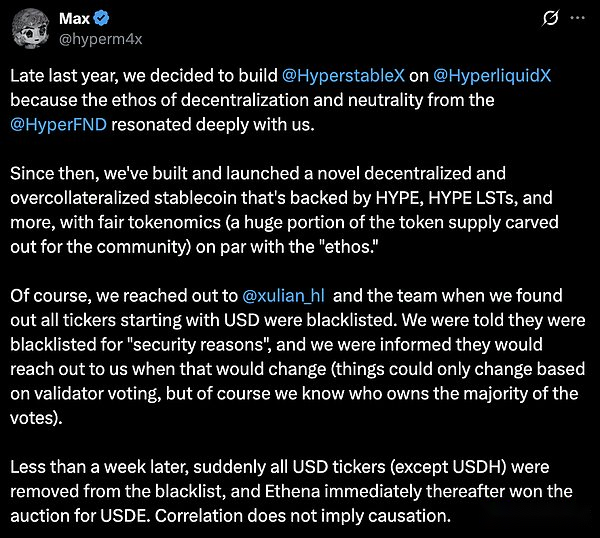
Task: Open the three-dot more options menu
Action: pos(577,18)
